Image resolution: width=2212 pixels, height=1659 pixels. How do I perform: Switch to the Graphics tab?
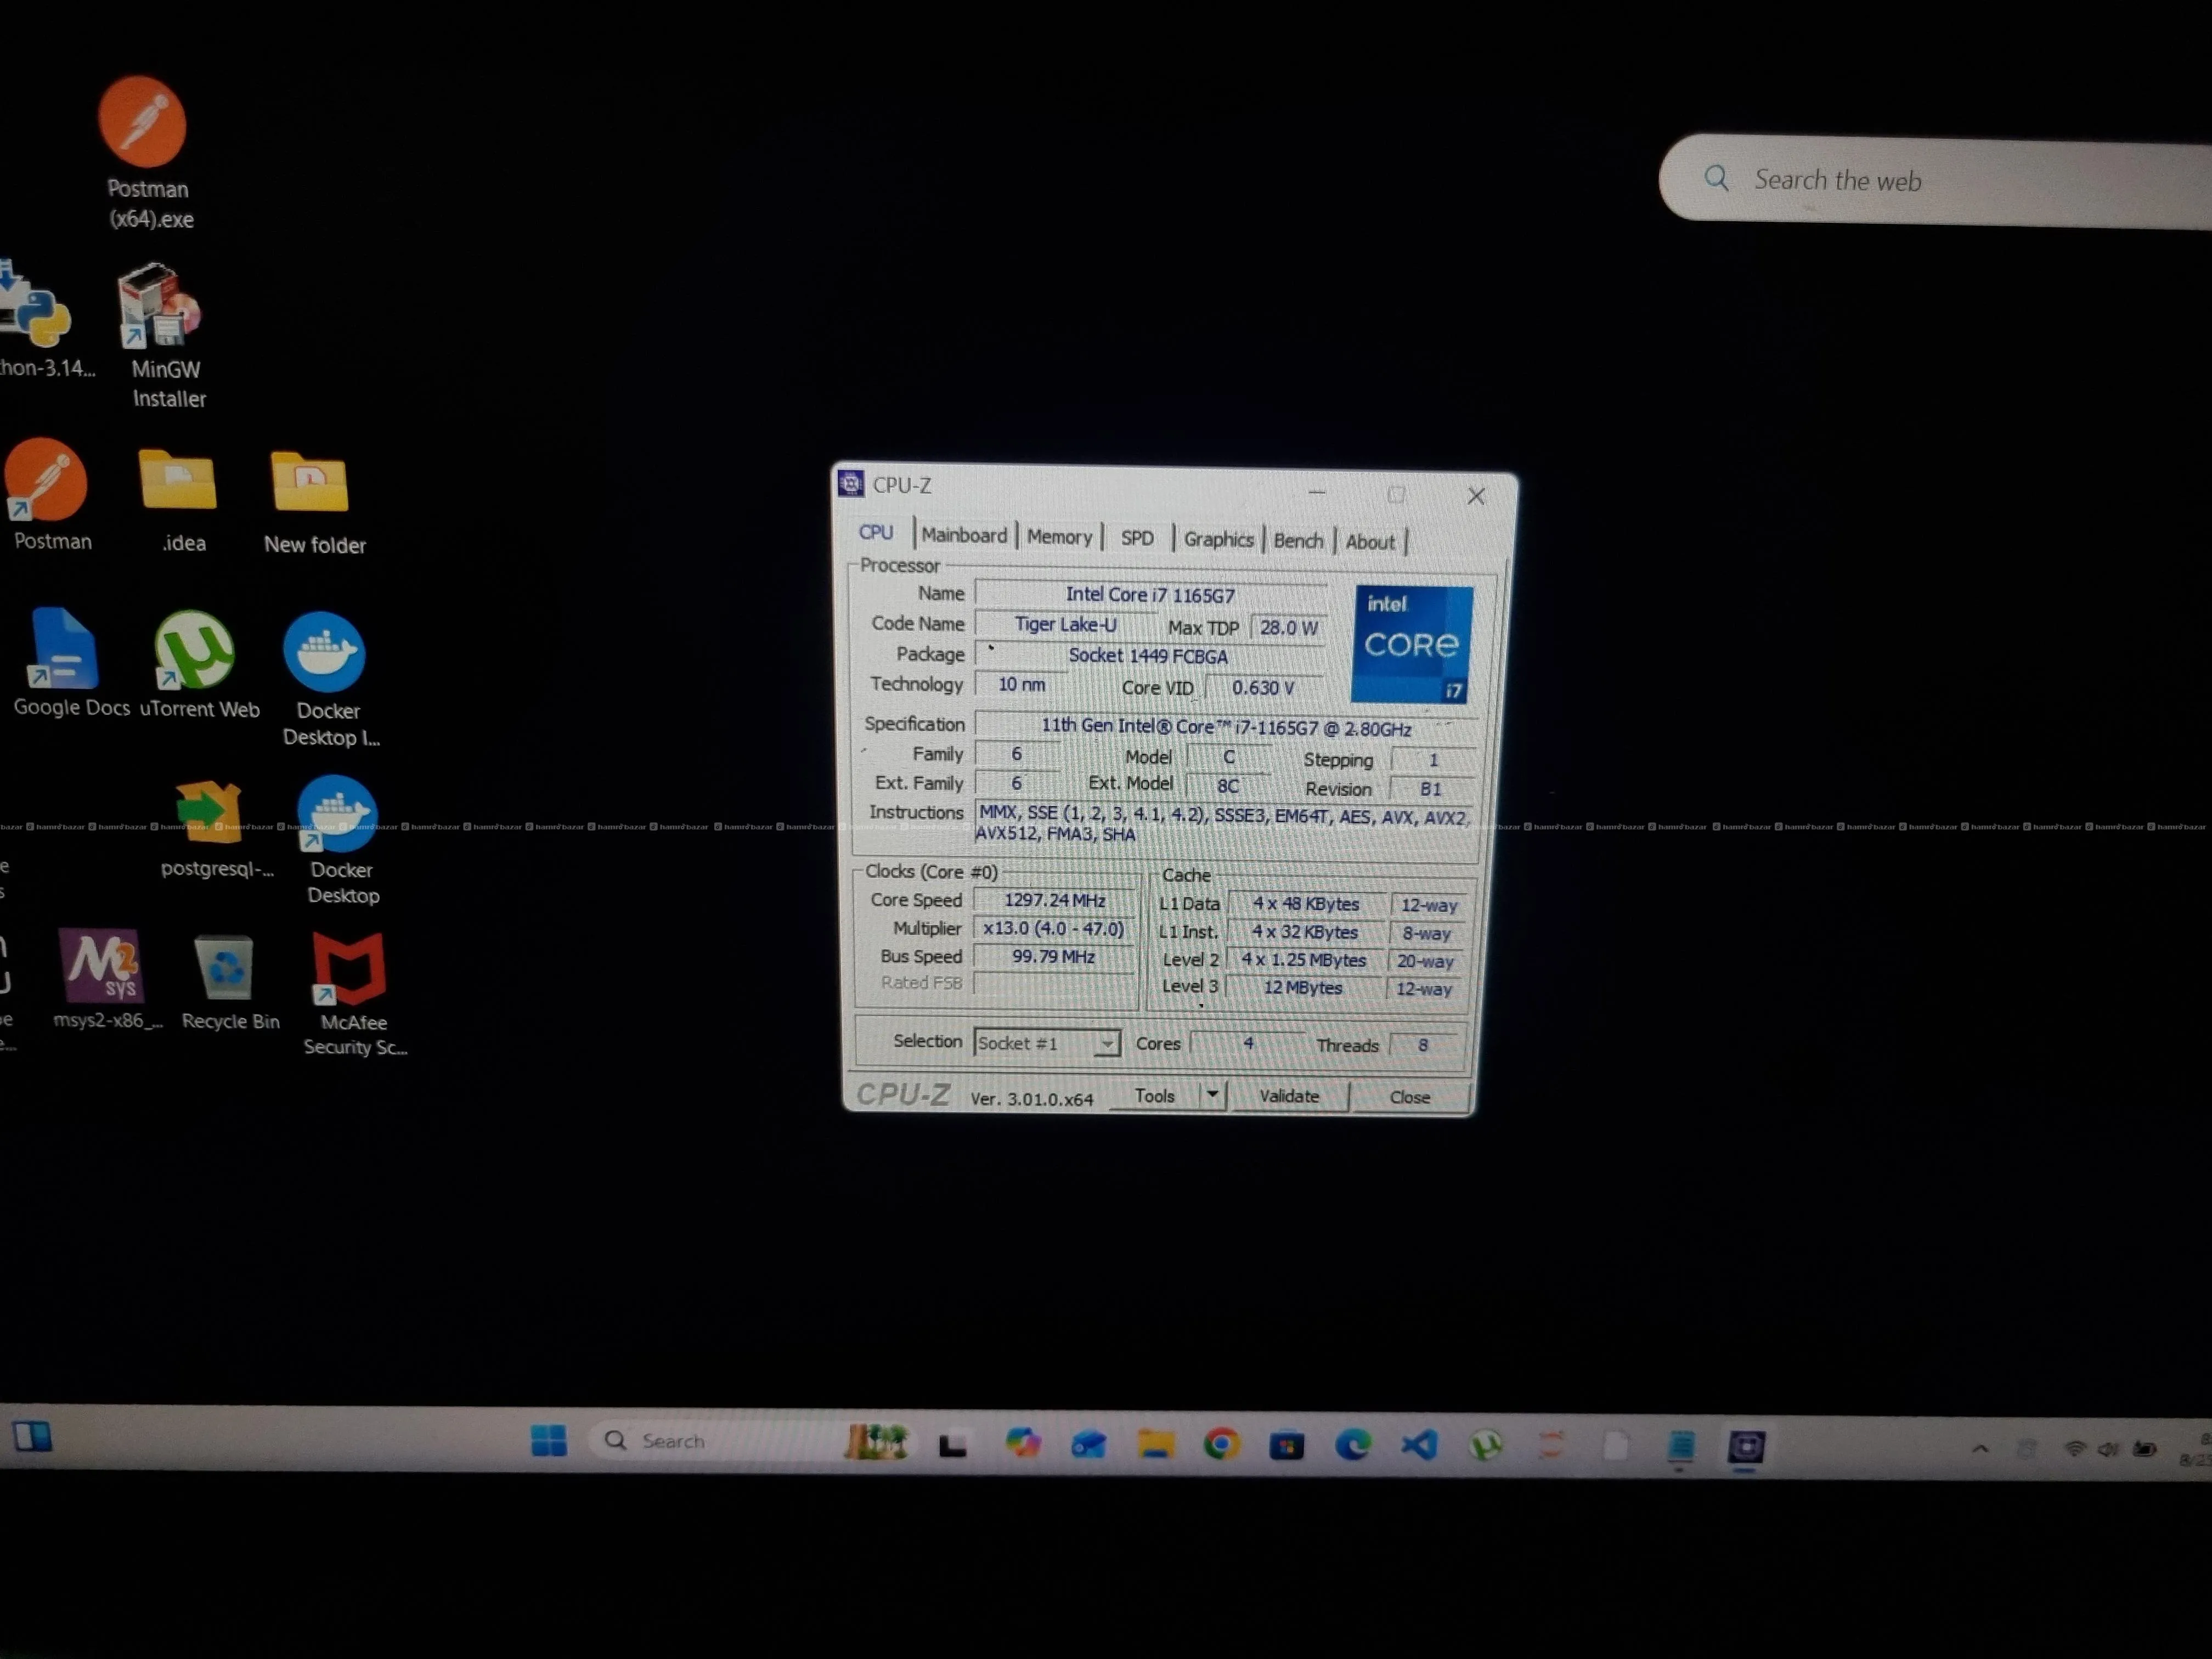coord(1218,539)
